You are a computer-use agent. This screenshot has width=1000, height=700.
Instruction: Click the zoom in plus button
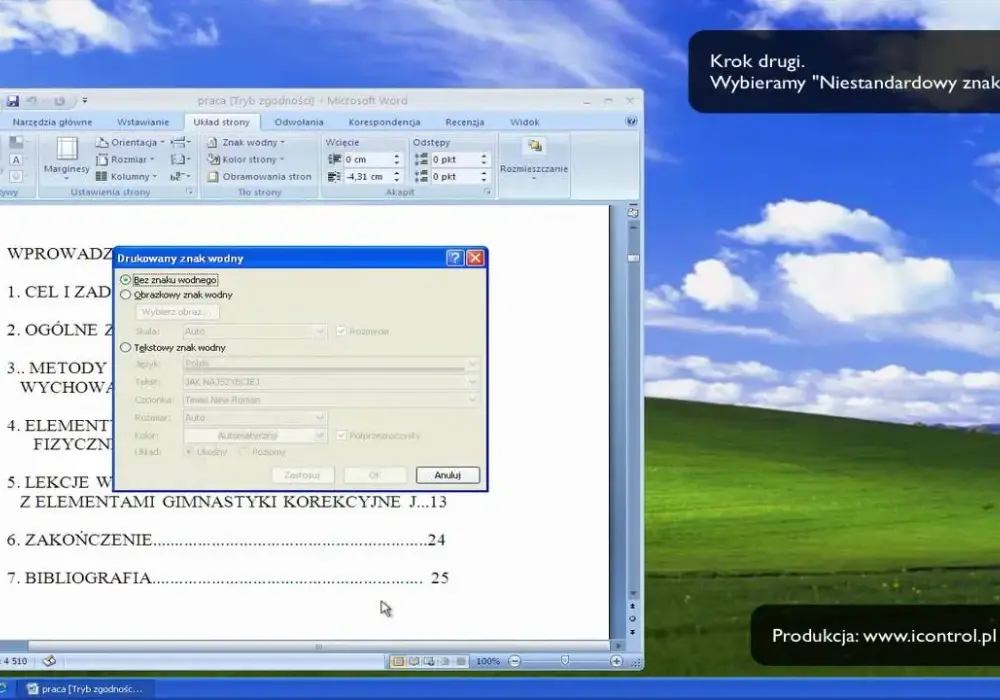(x=616, y=661)
